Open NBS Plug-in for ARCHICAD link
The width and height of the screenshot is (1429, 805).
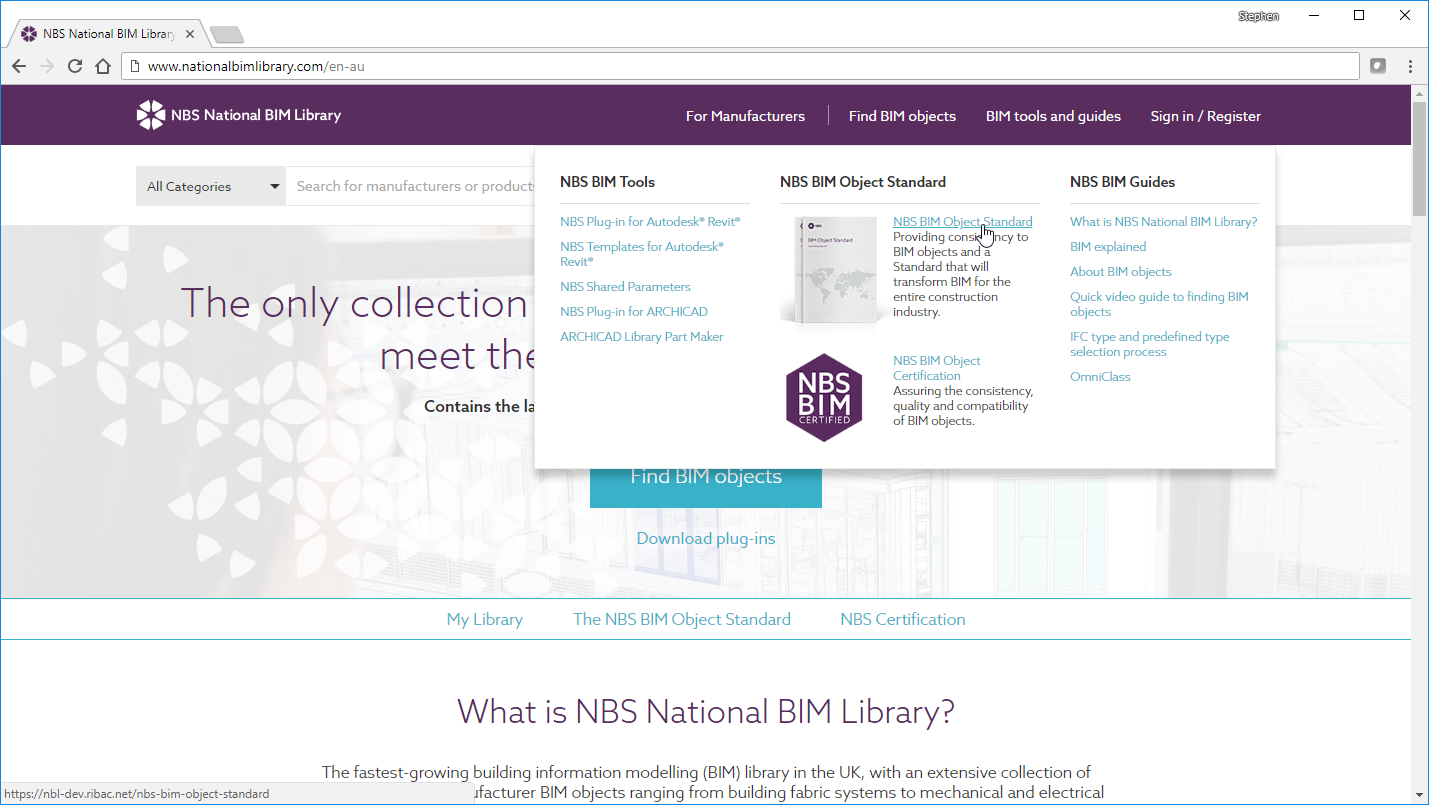tap(634, 312)
